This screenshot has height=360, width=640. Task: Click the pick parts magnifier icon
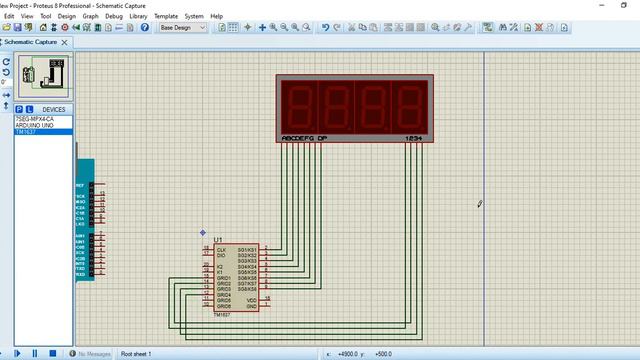pos(435,27)
